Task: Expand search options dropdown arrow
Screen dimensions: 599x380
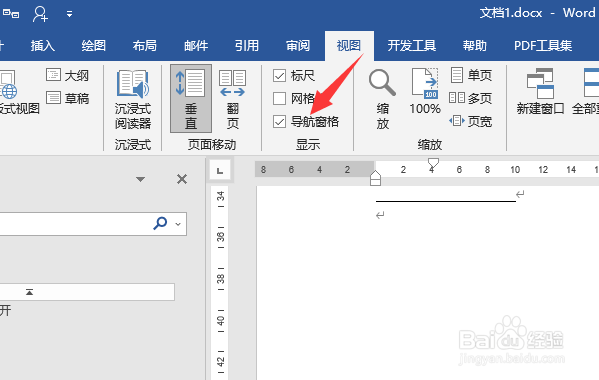Action: click(x=178, y=224)
